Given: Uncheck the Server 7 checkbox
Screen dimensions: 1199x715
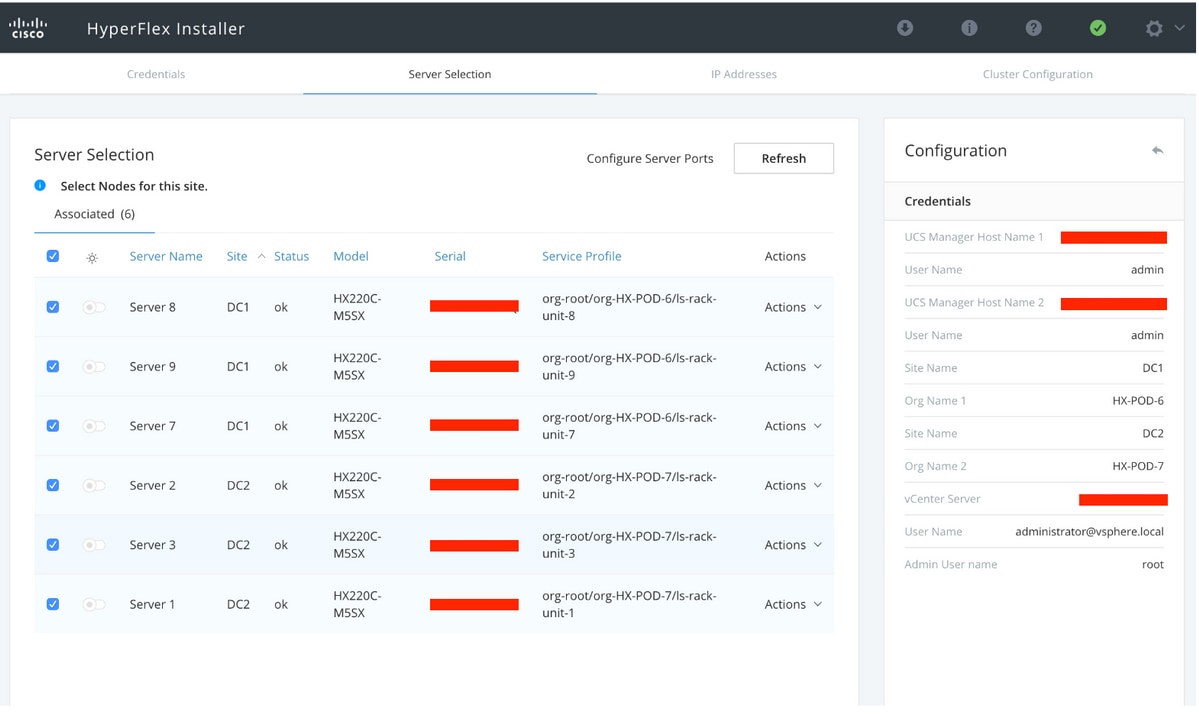Looking at the screenshot, I should click(53, 426).
